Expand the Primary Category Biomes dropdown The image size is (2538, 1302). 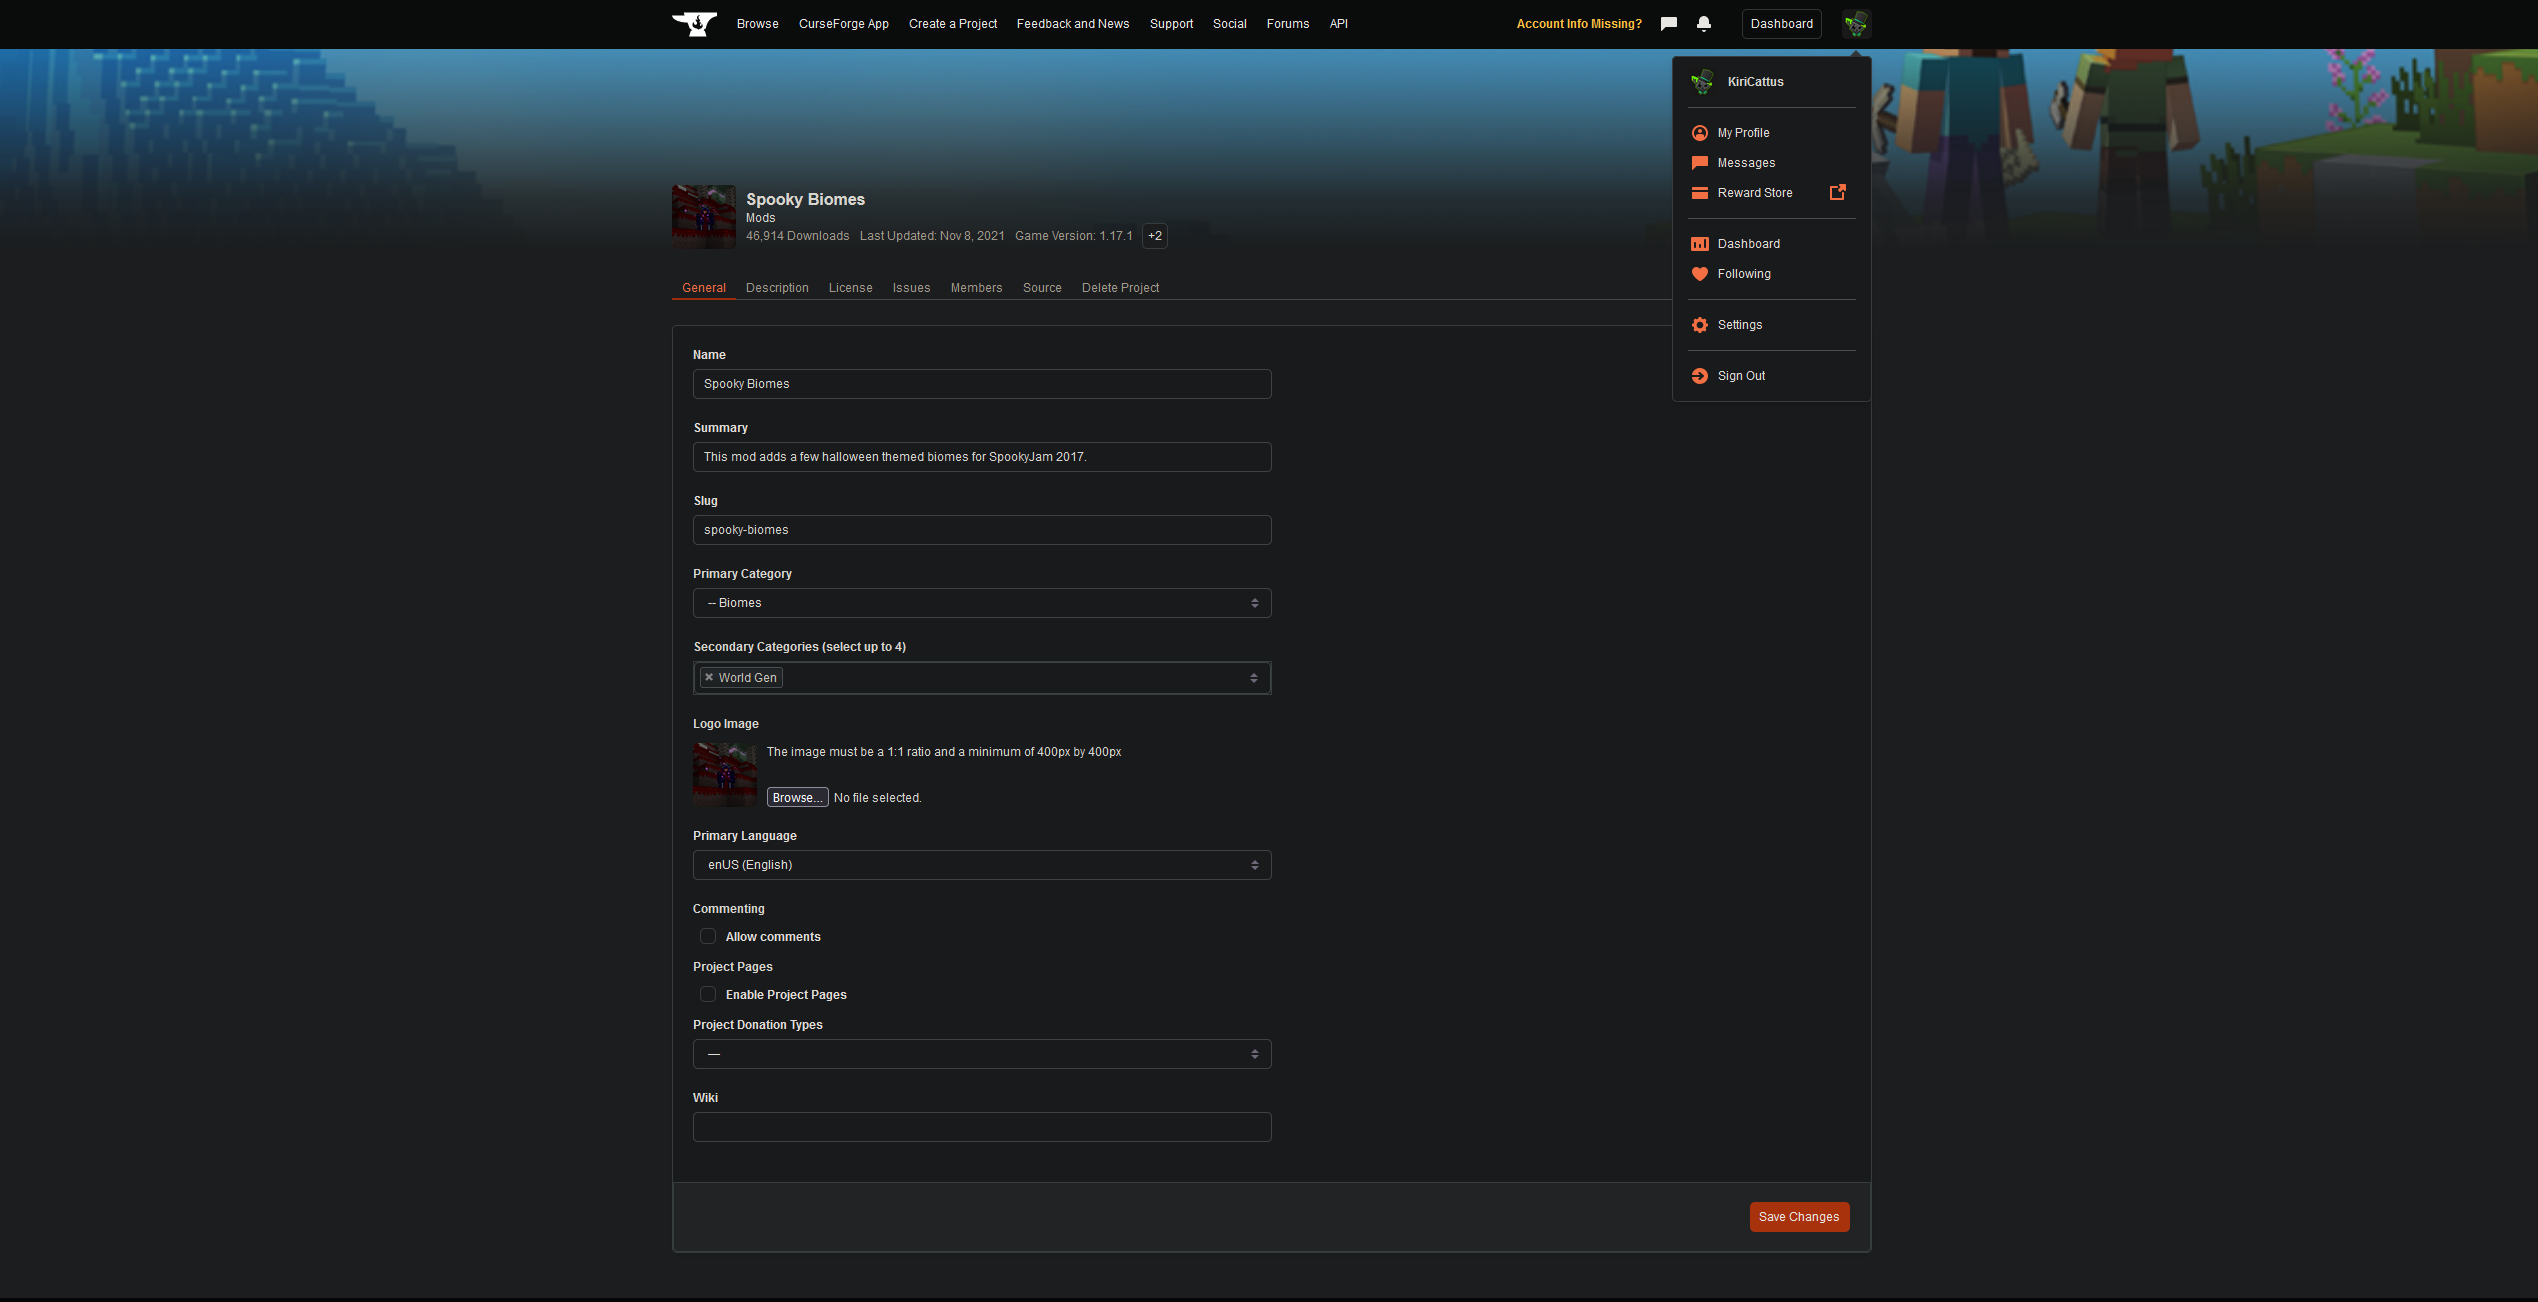coord(981,603)
